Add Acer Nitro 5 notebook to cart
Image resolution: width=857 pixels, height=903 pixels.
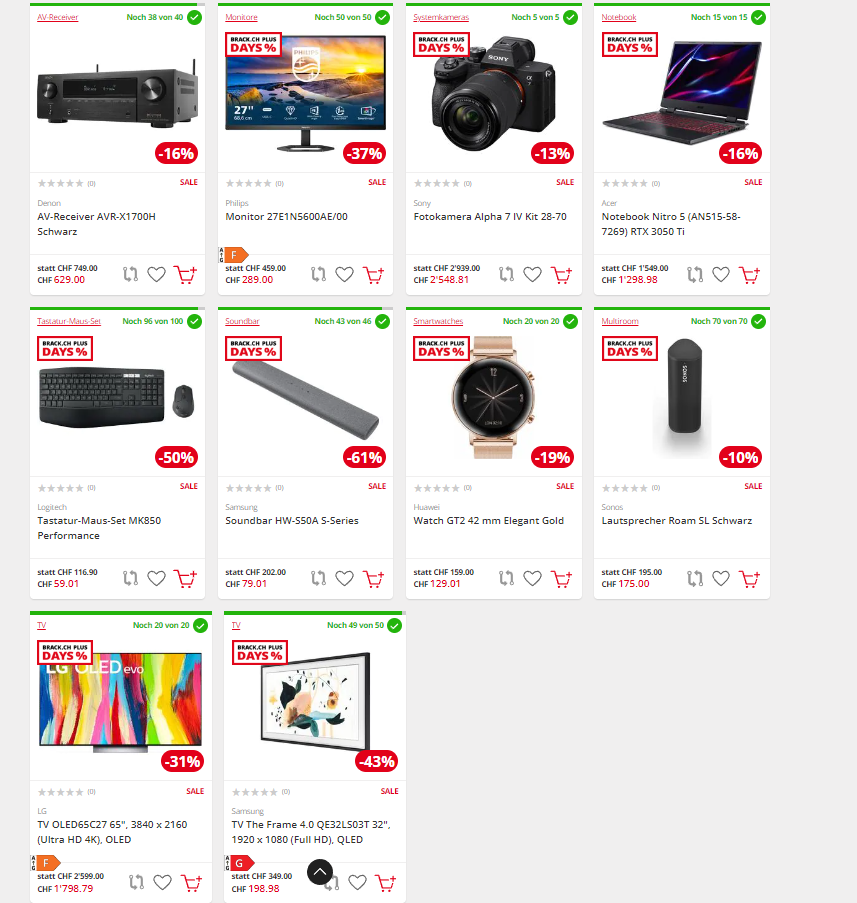click(x=749, y=275)
